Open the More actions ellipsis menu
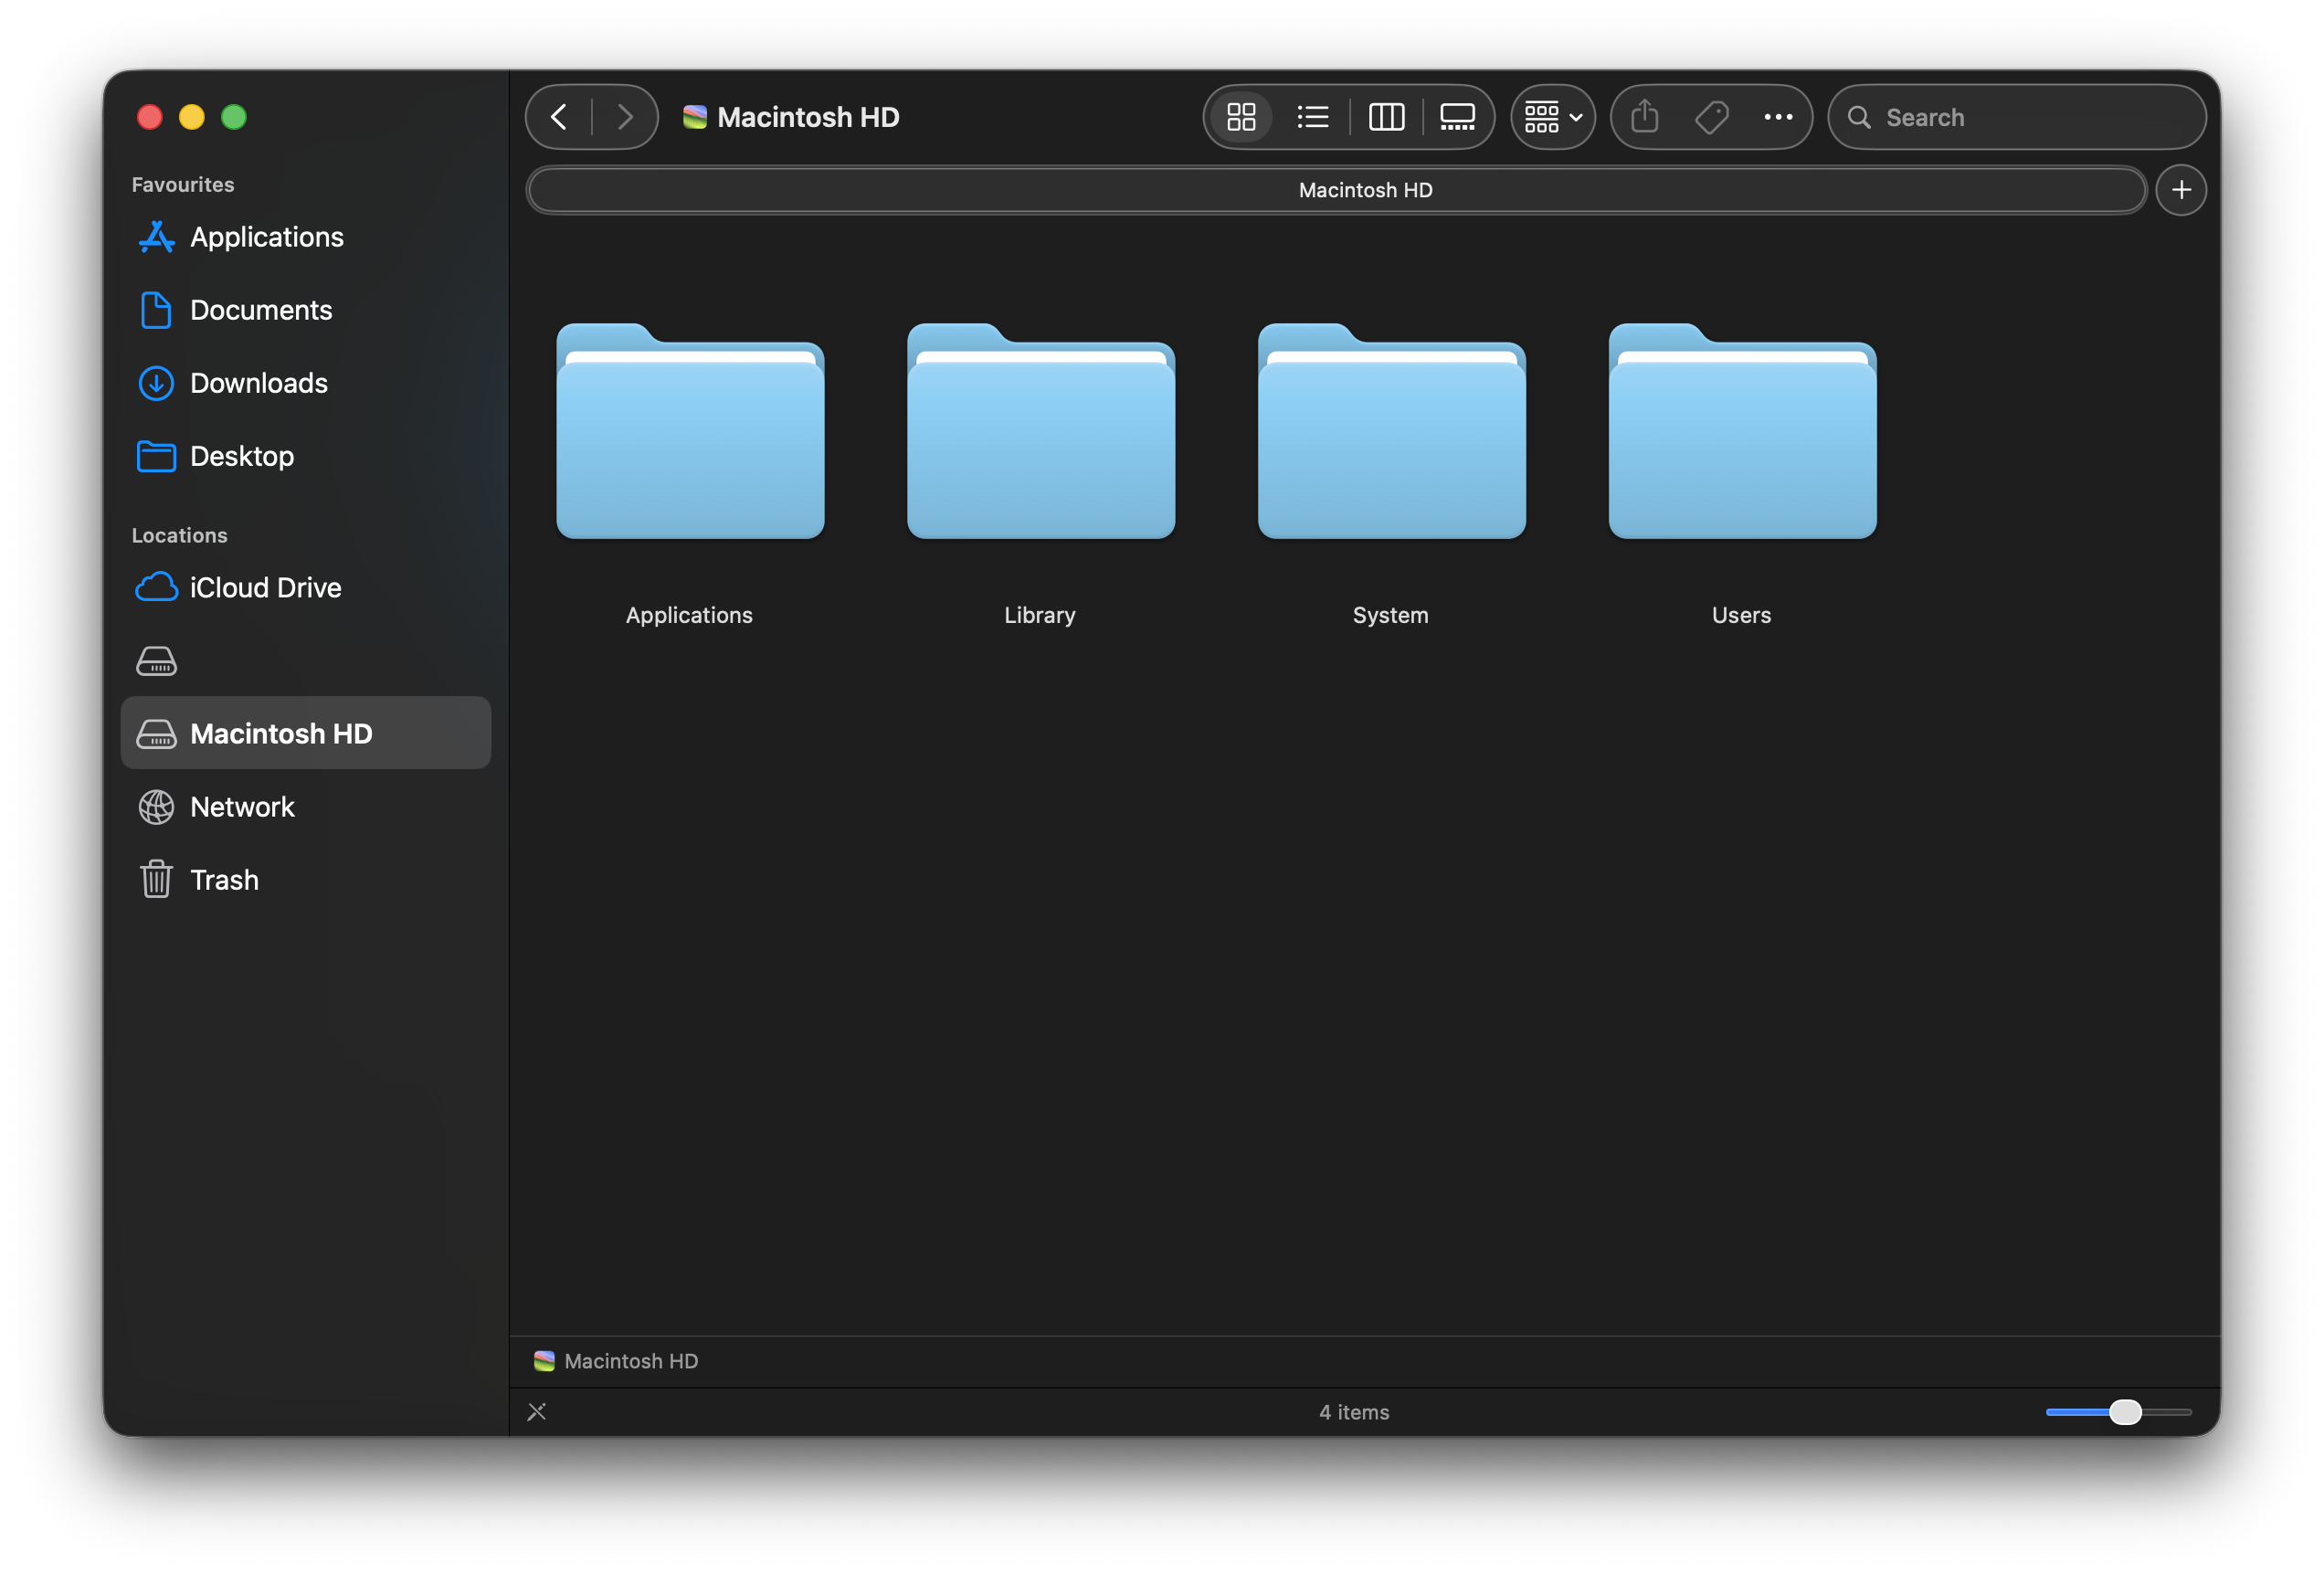The width and height of the screenshot is (2324, 1573). coord(1778,117)
